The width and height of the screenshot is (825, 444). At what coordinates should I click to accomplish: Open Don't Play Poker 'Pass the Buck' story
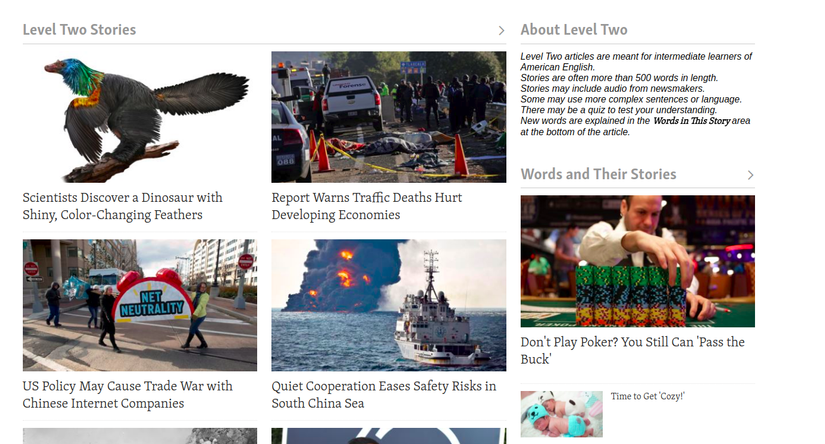click(x=632, y=350)
